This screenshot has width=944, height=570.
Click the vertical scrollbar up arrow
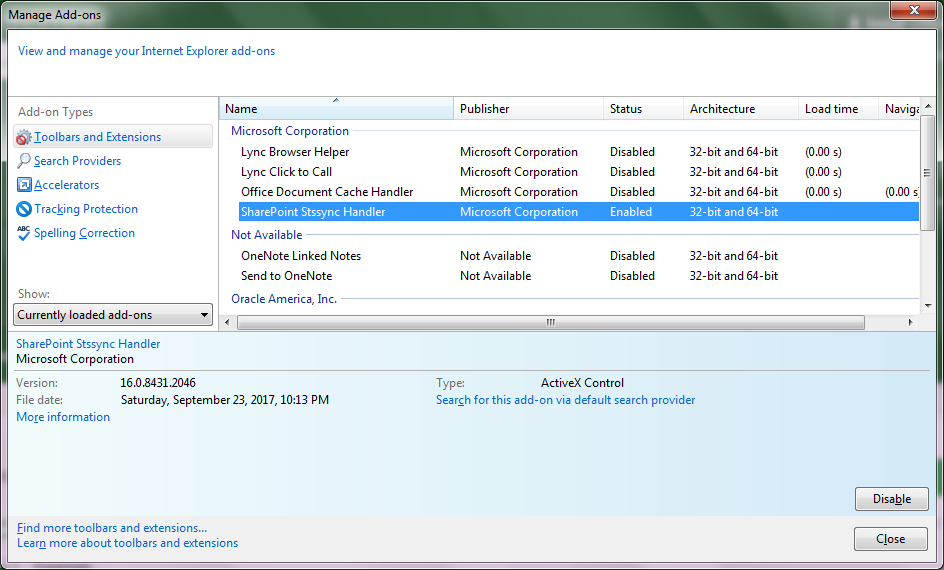point(928,106)
